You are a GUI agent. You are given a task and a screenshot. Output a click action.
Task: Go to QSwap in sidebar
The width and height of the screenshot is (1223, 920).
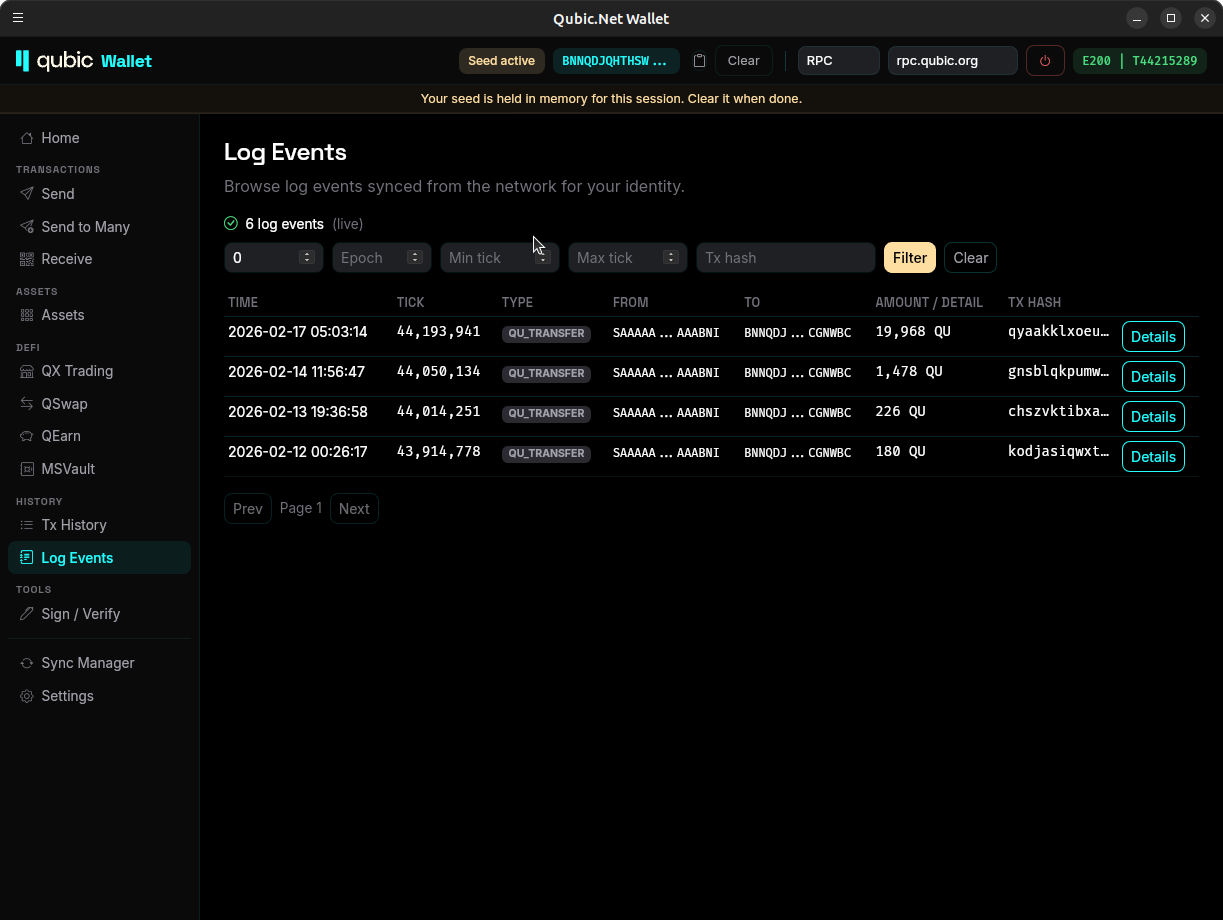[x=64, y=404]
